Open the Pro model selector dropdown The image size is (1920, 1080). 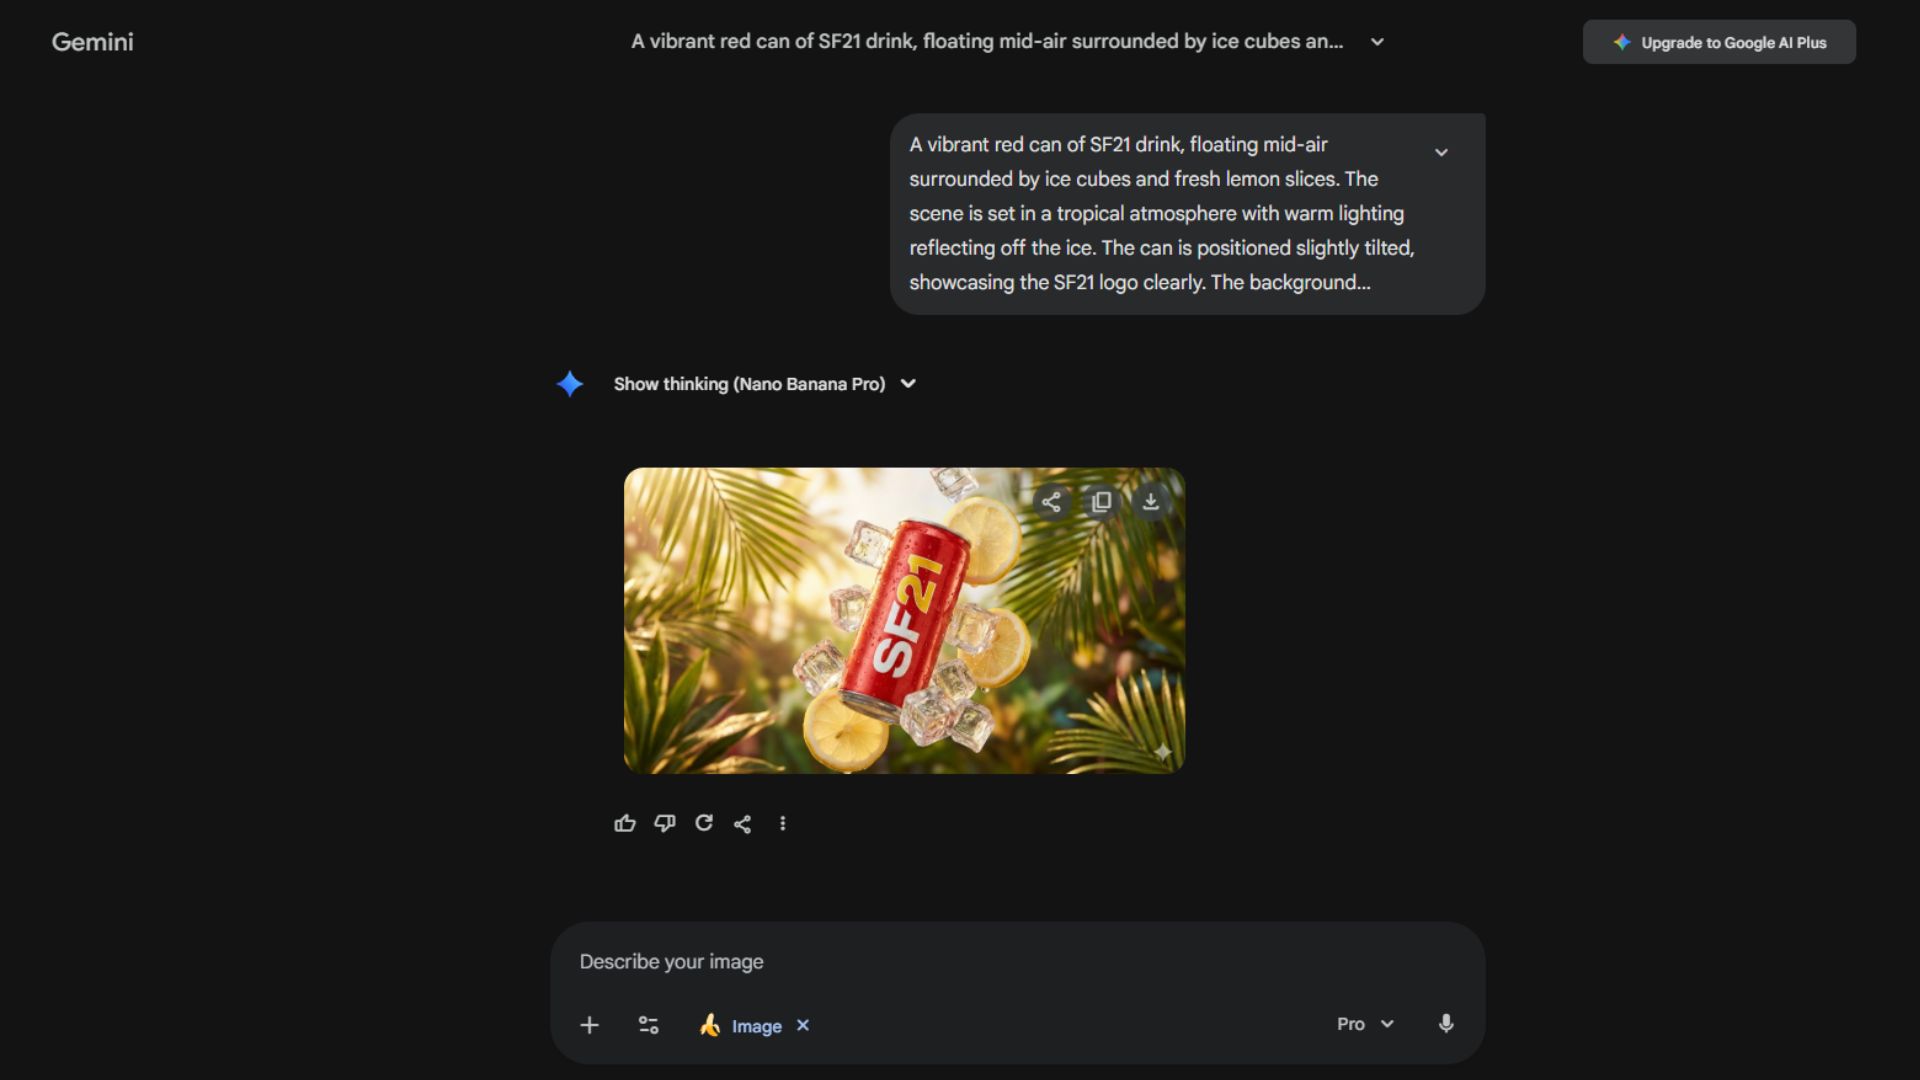1365,1024
